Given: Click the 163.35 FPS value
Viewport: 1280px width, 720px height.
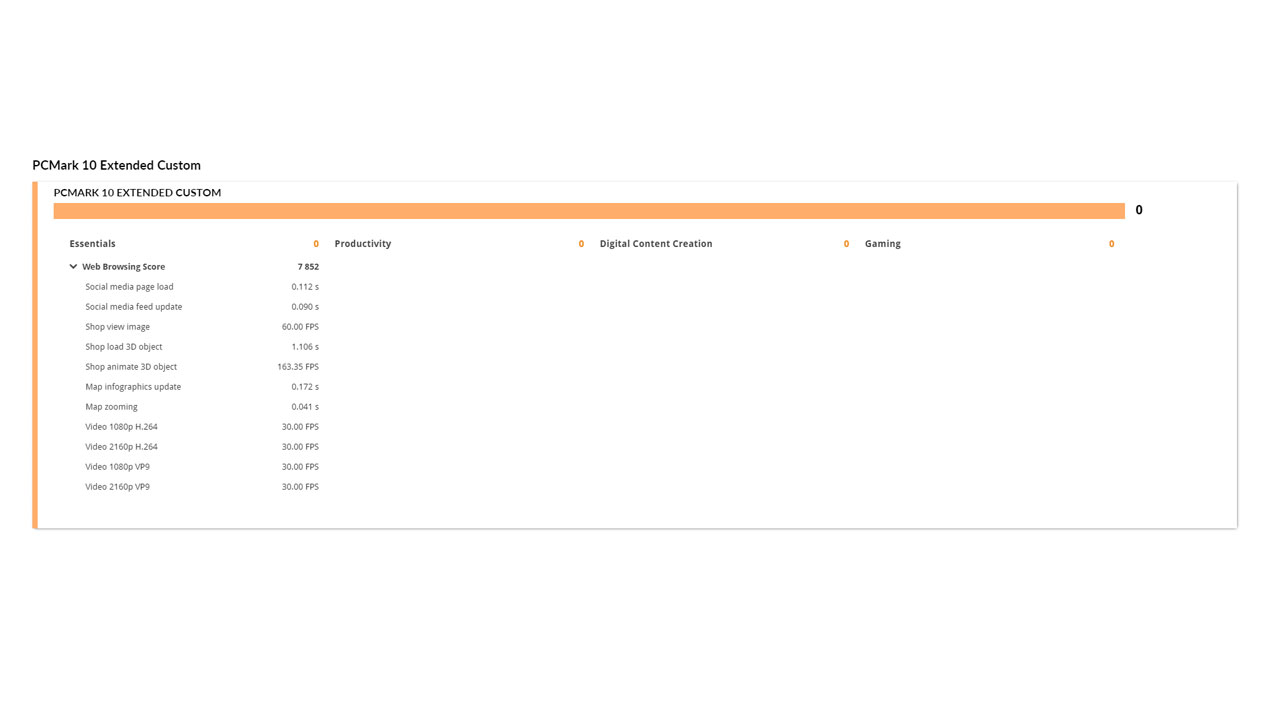Looking at the screenshot, I should (298, 367).
